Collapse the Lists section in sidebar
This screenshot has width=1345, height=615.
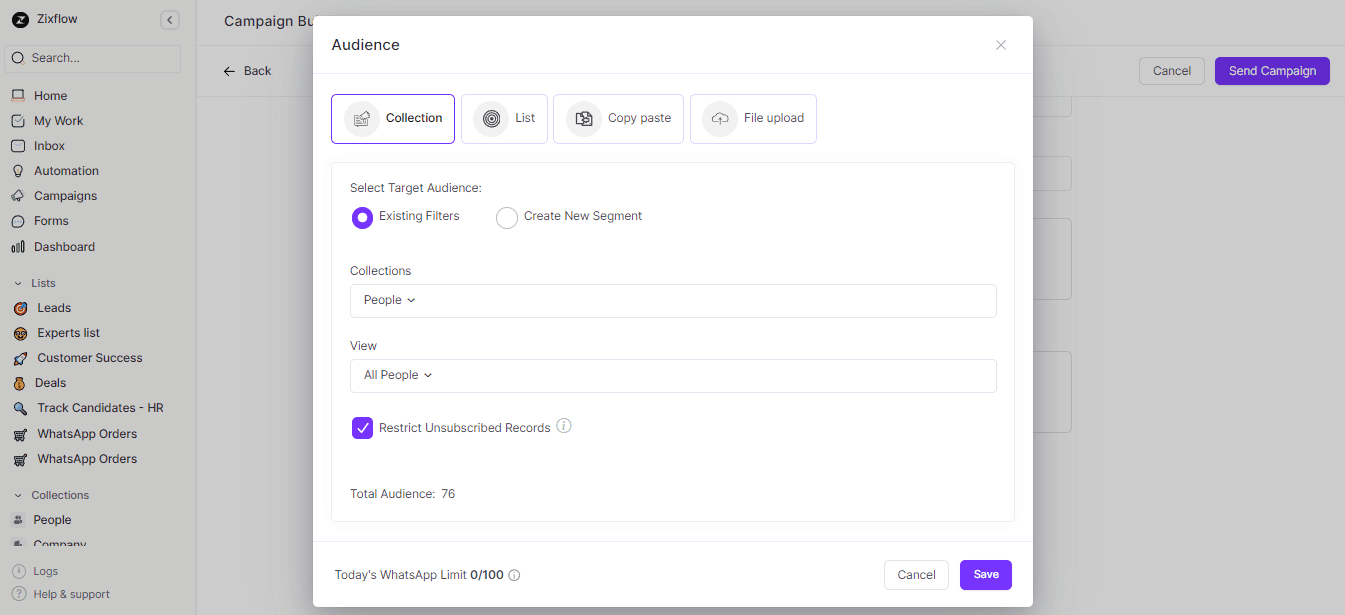[18, 283]
